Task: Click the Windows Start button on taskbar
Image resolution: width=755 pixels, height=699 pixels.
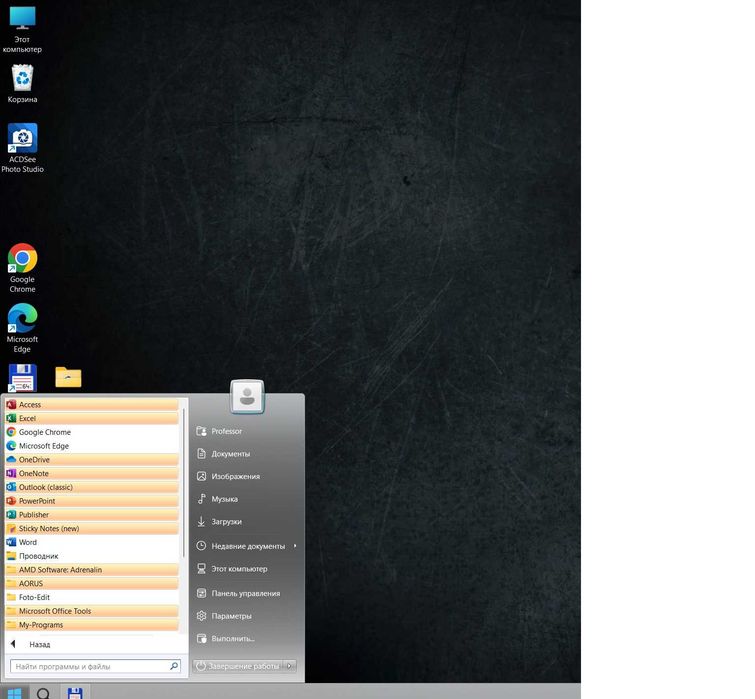Action: (14, 692)
